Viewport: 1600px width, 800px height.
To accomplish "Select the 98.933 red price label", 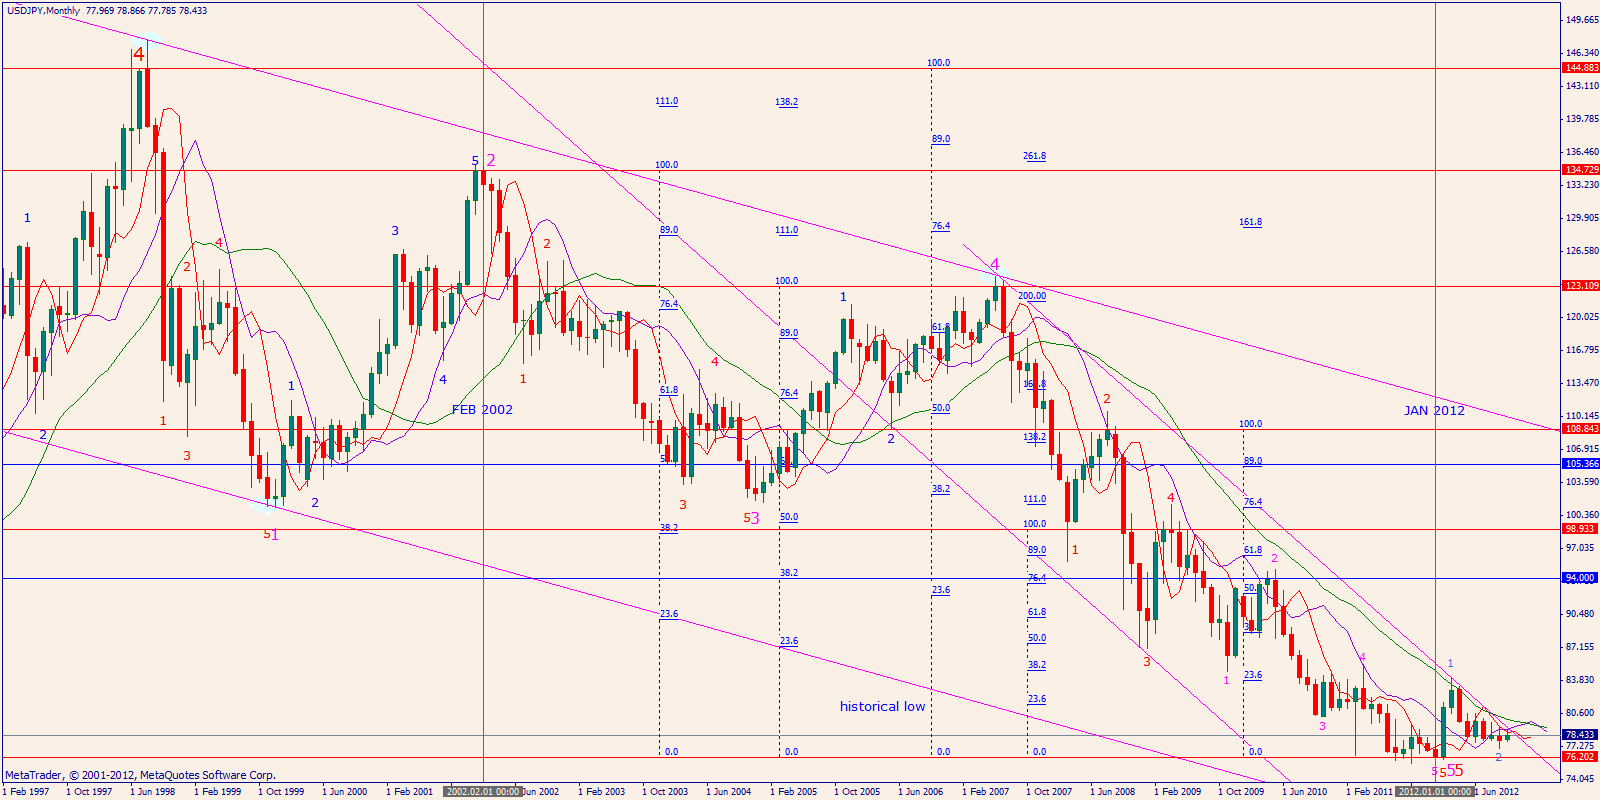I will pos(1581,529).
